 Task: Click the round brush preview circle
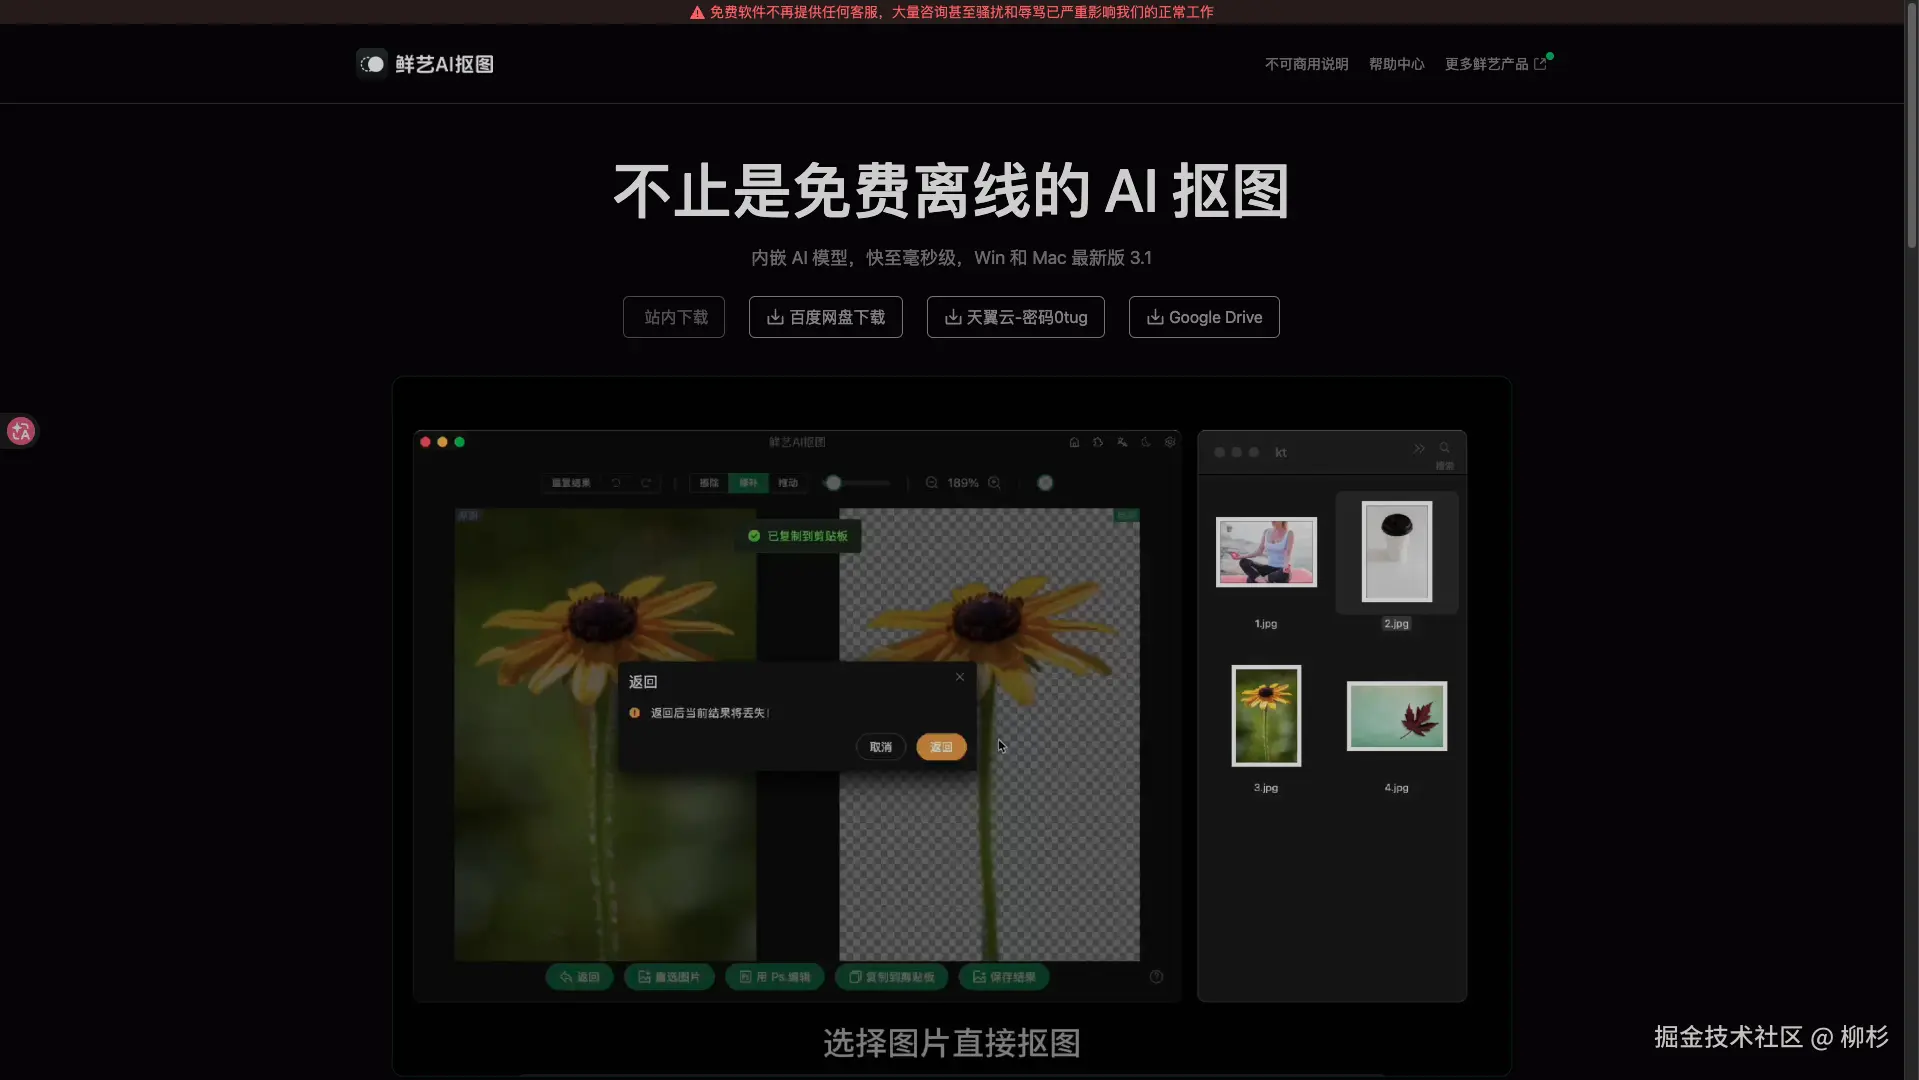(1045, 483)
